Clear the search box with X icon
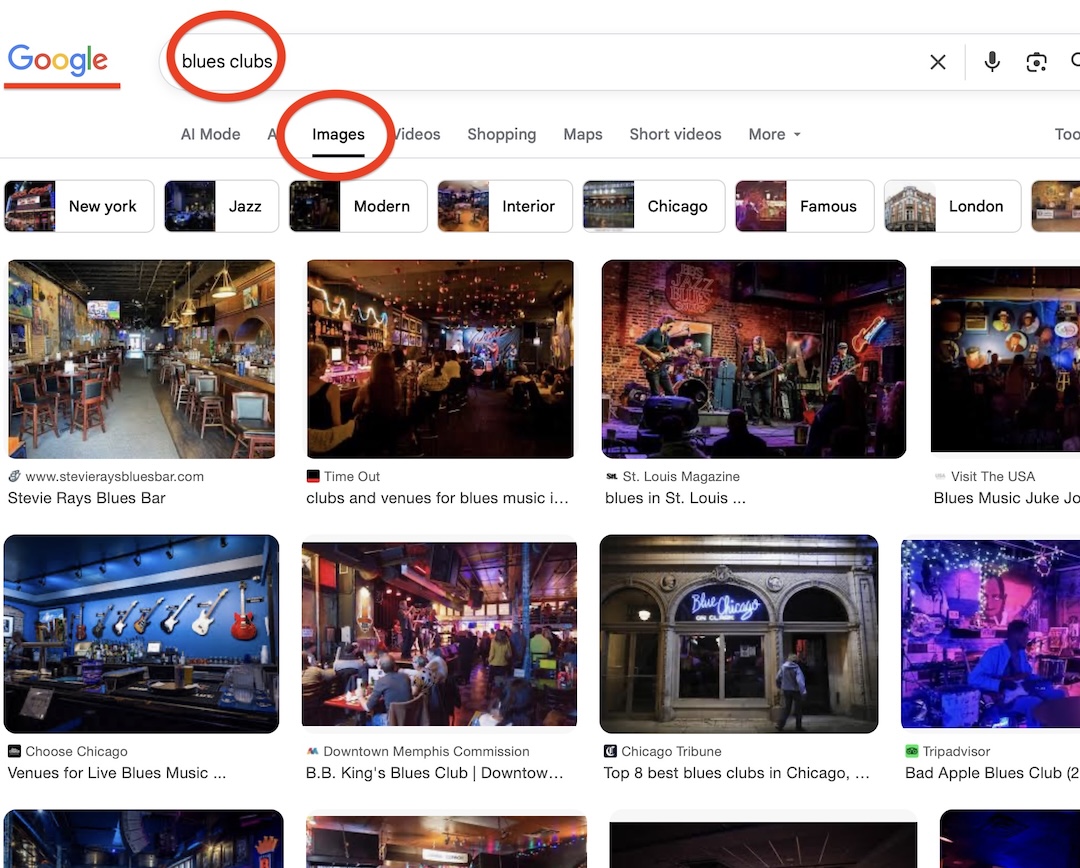 pos(937,62)
